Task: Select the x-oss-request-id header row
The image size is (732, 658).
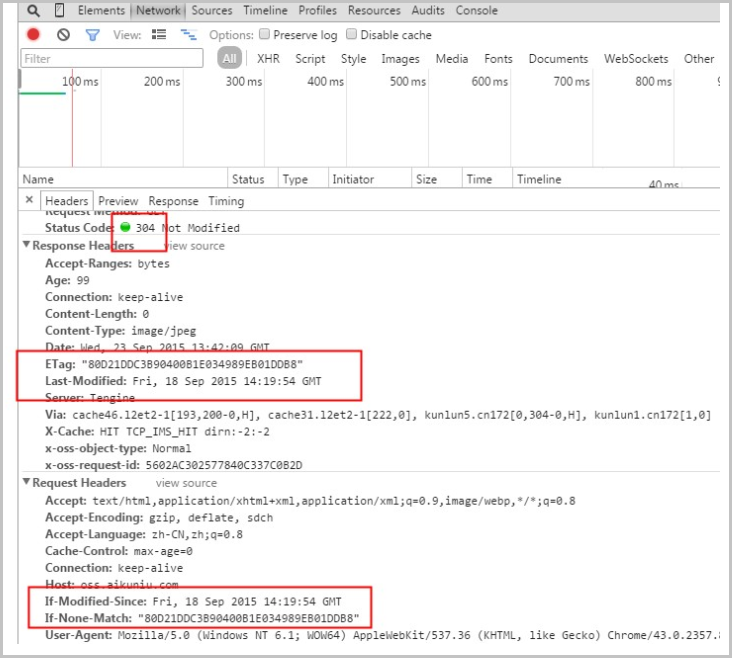Action: pos(174,465)
